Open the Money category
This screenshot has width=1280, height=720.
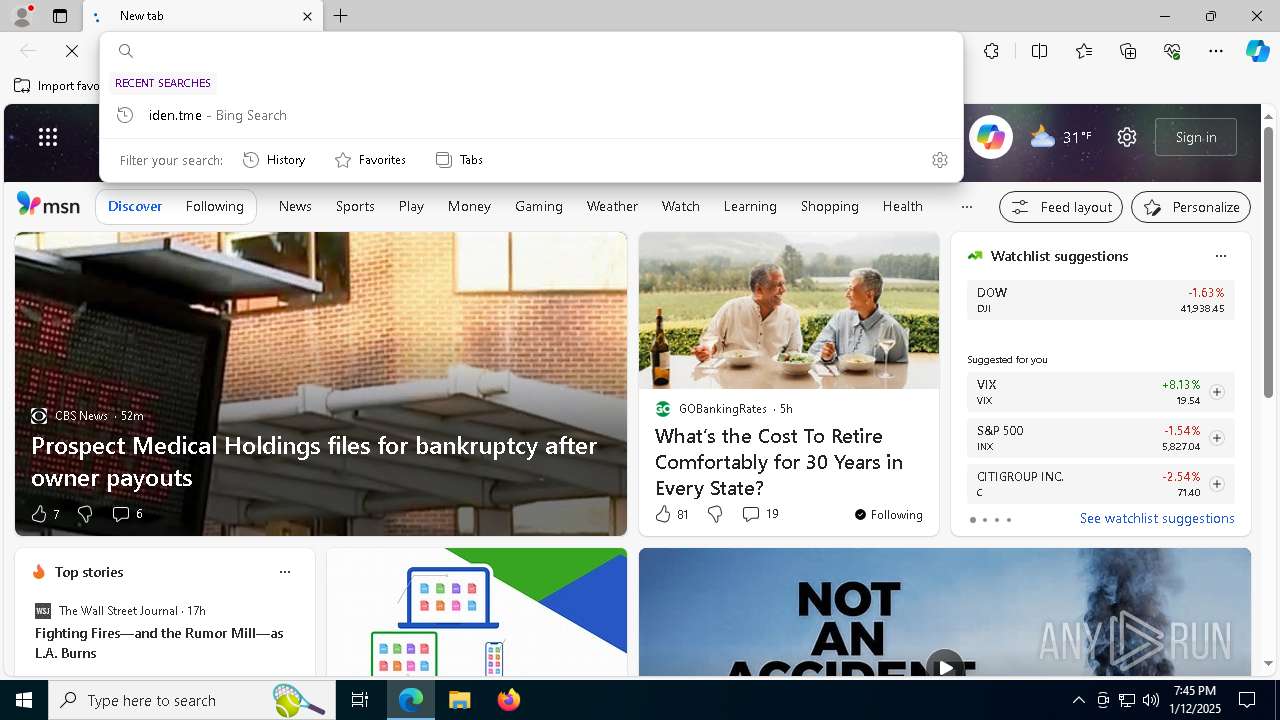click(469, 206)
